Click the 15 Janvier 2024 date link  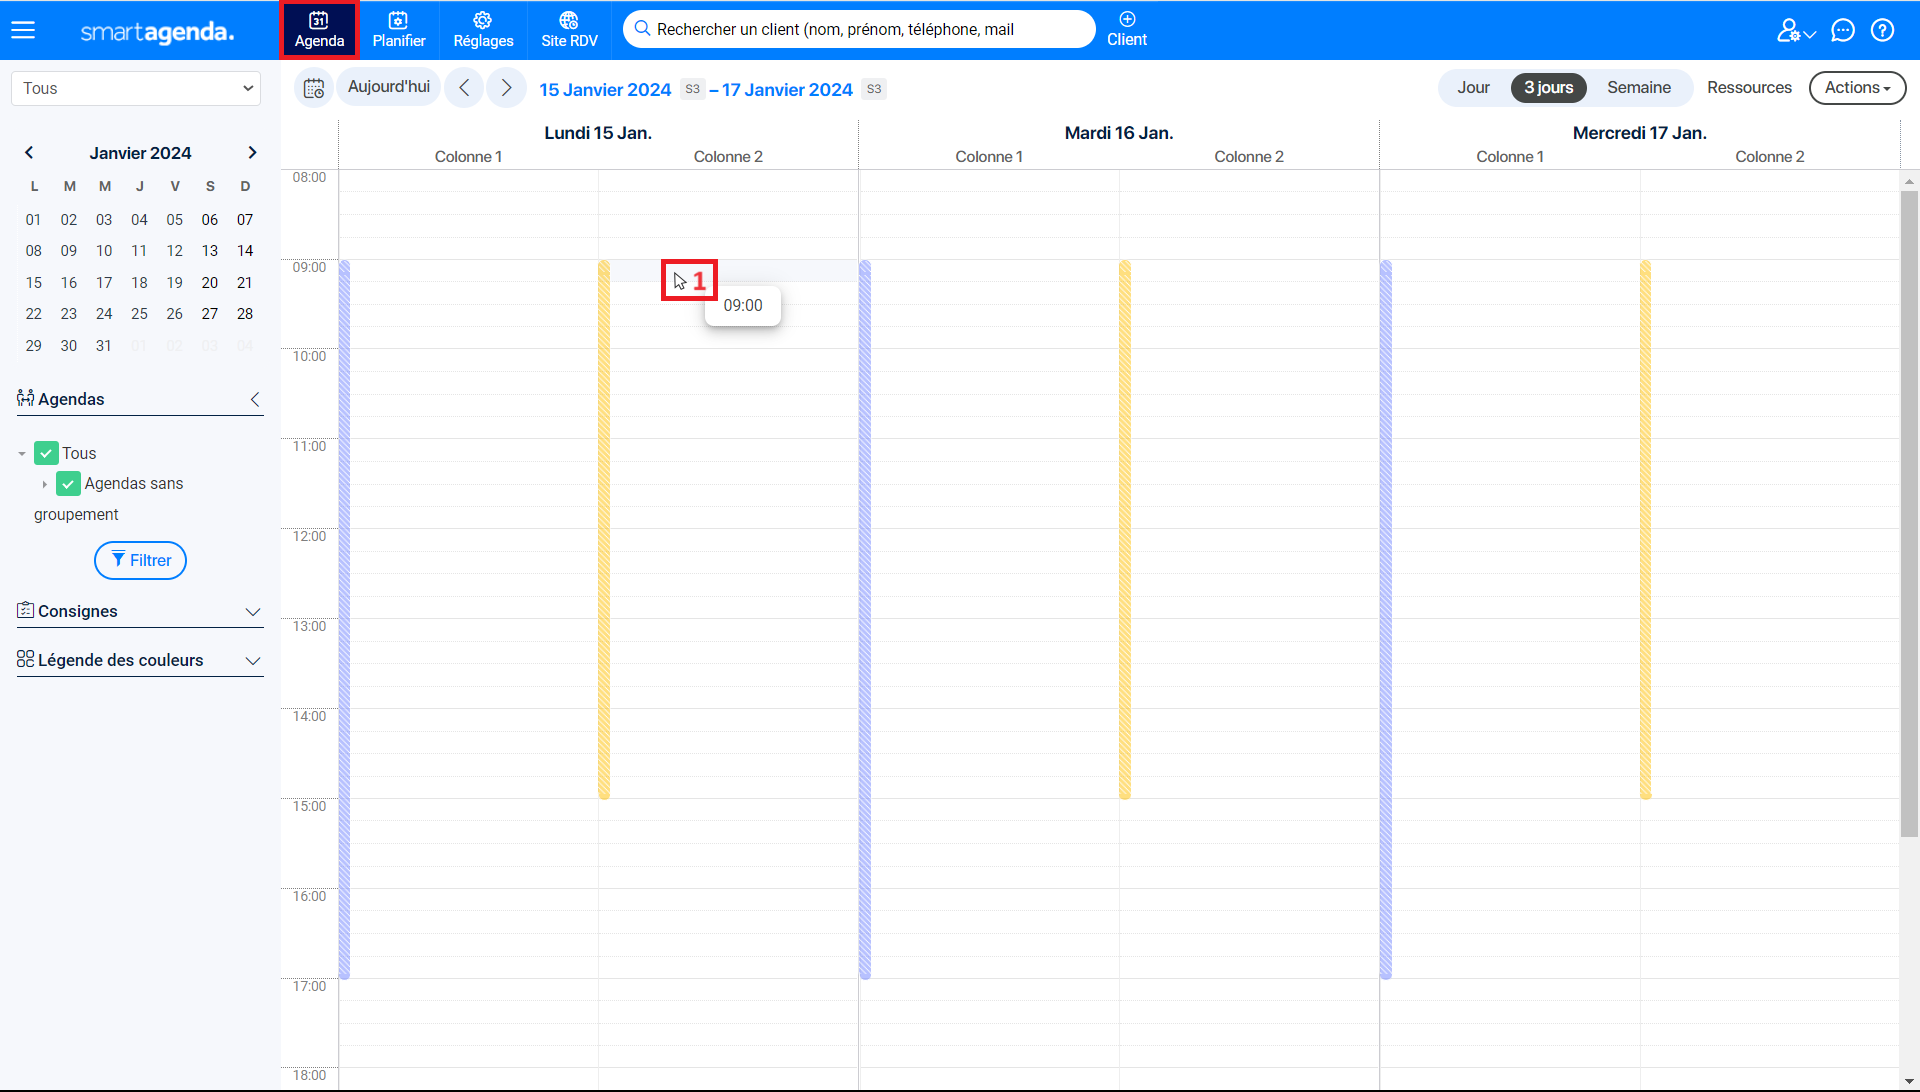click(605, 89)
